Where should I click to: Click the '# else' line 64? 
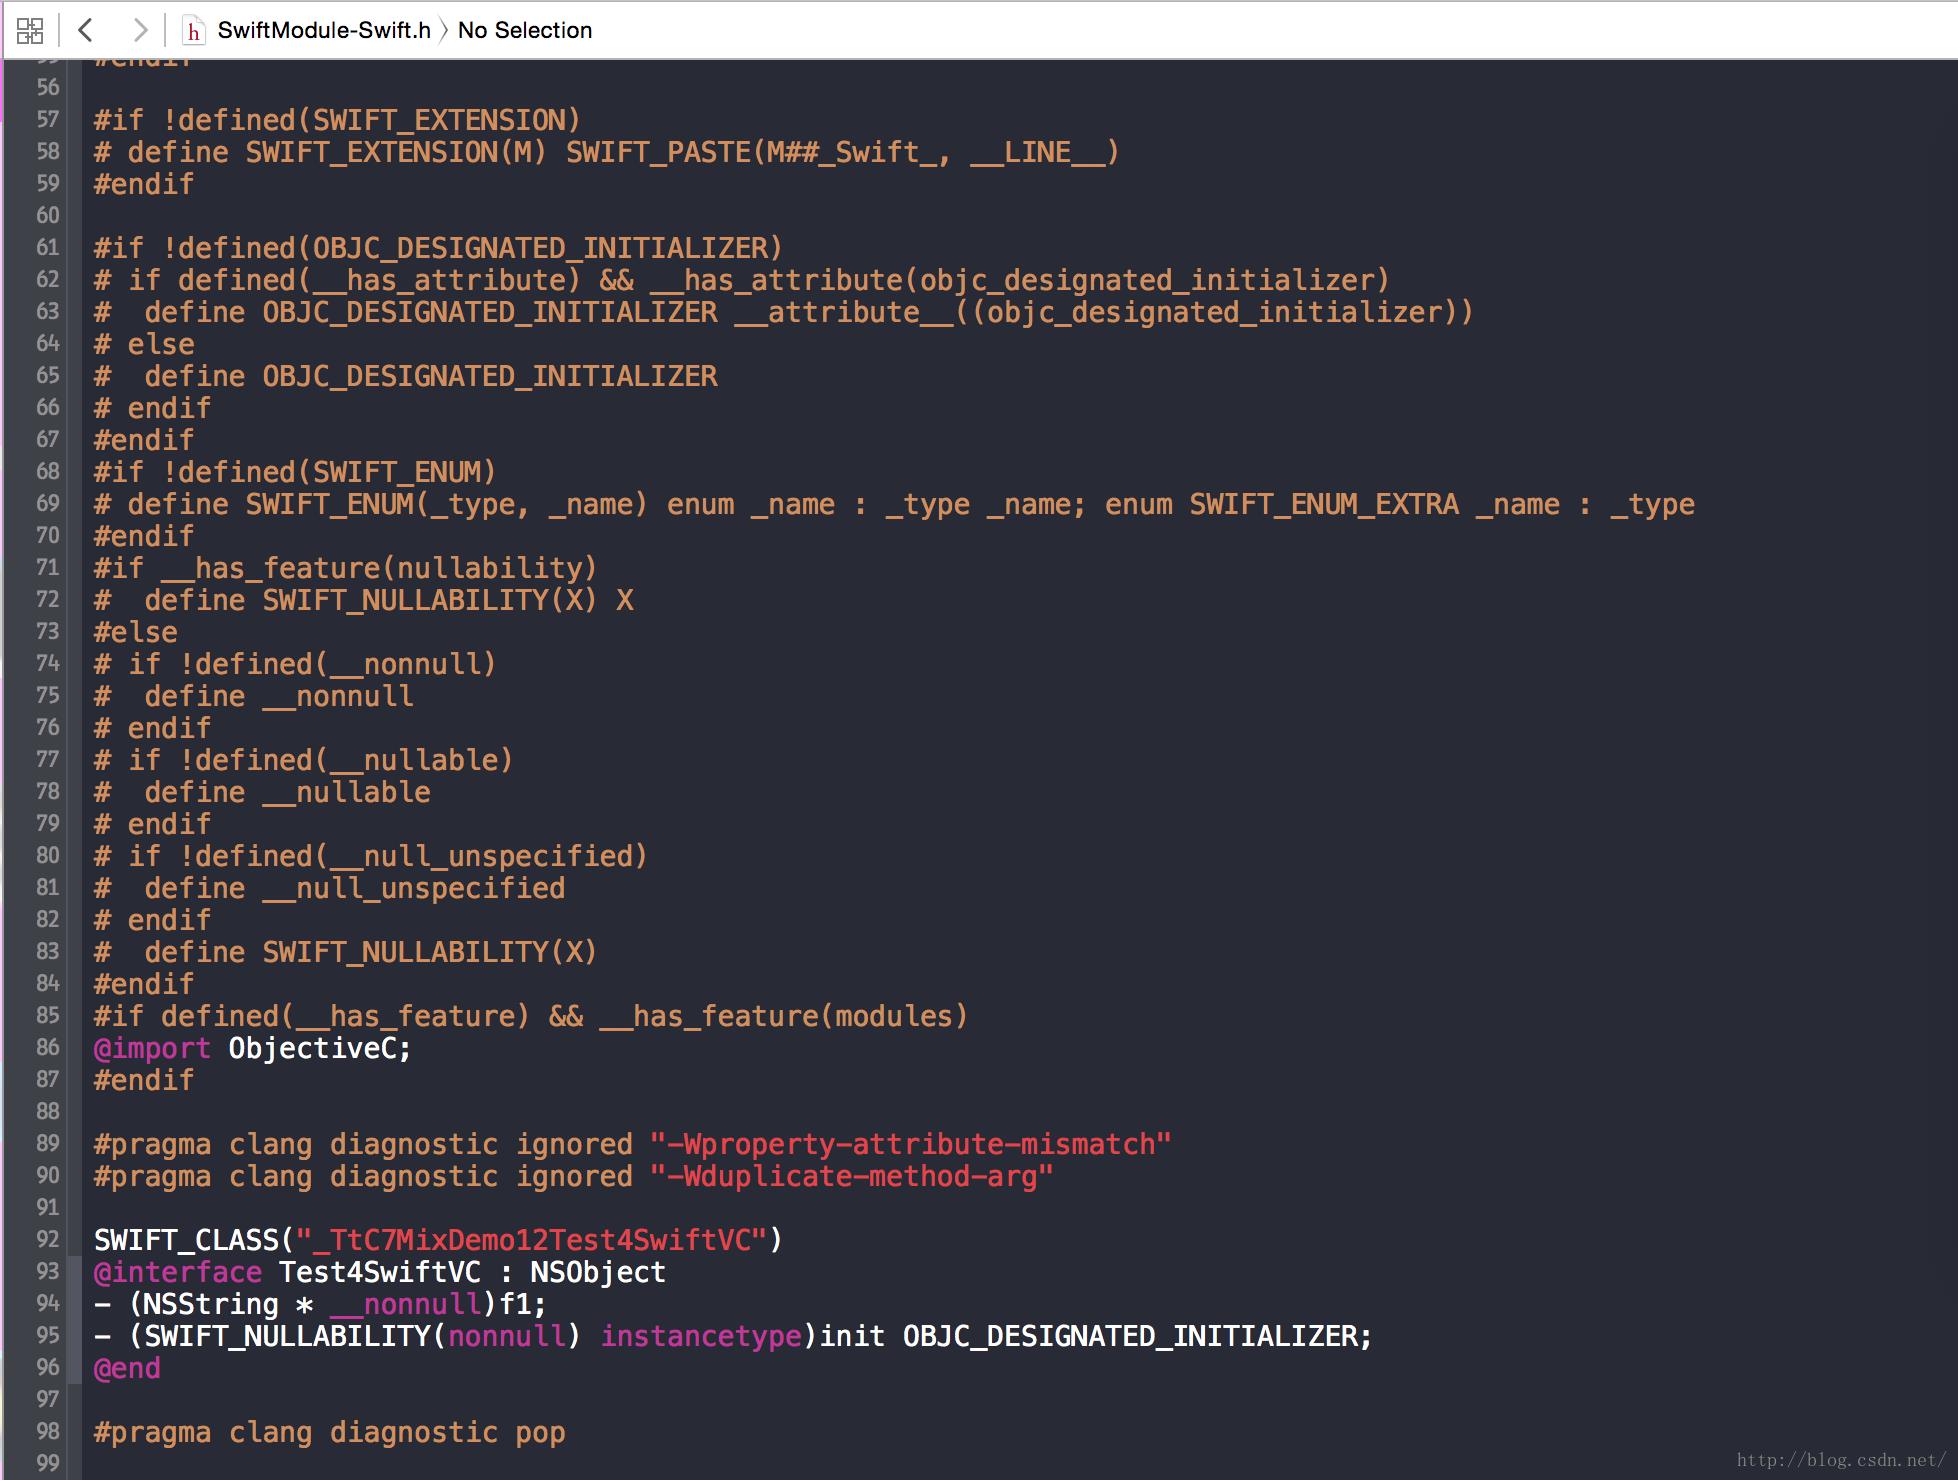pos(144,345)
